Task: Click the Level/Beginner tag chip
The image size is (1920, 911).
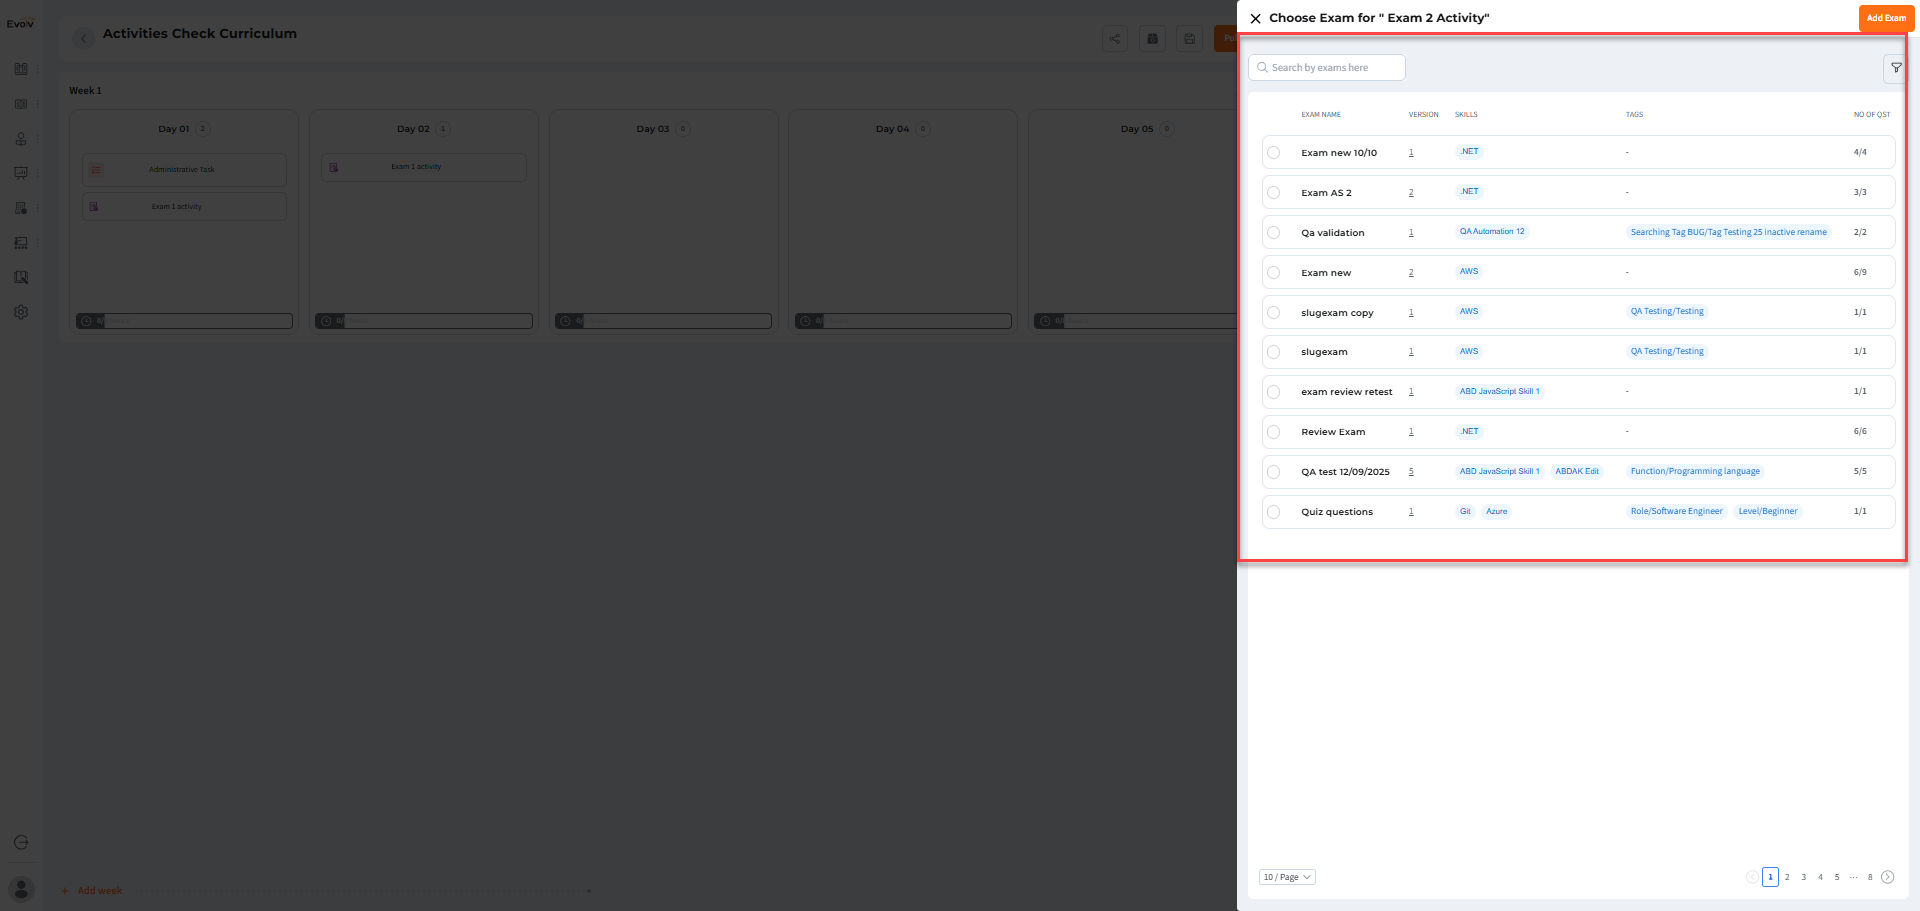Action: pyautogui.click(x=1768, y=512)
